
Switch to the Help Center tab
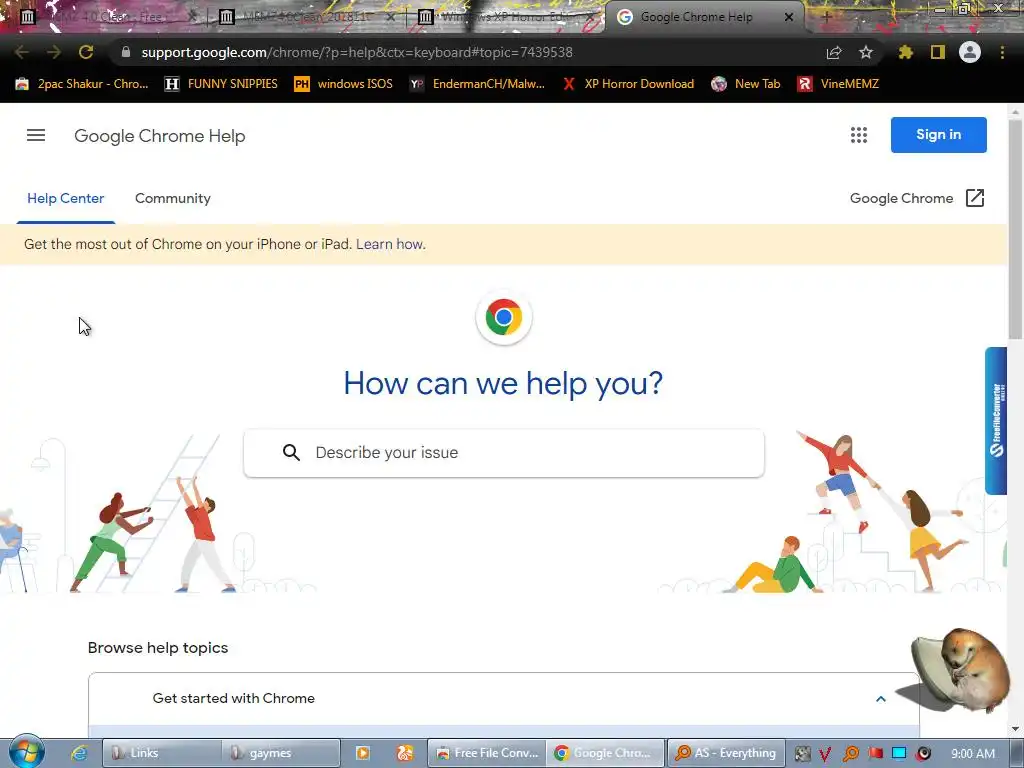pyautogui.click(x=65, y=199)
